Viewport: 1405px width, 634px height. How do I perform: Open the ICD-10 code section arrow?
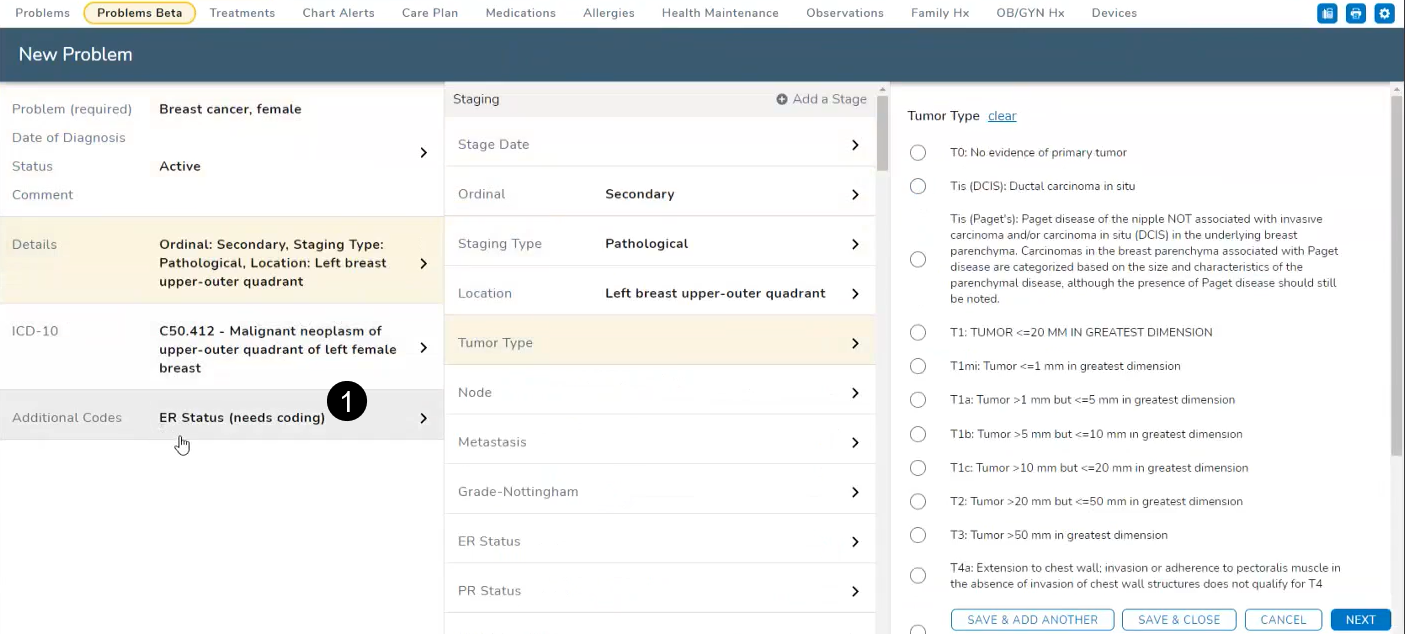[423, 348]
